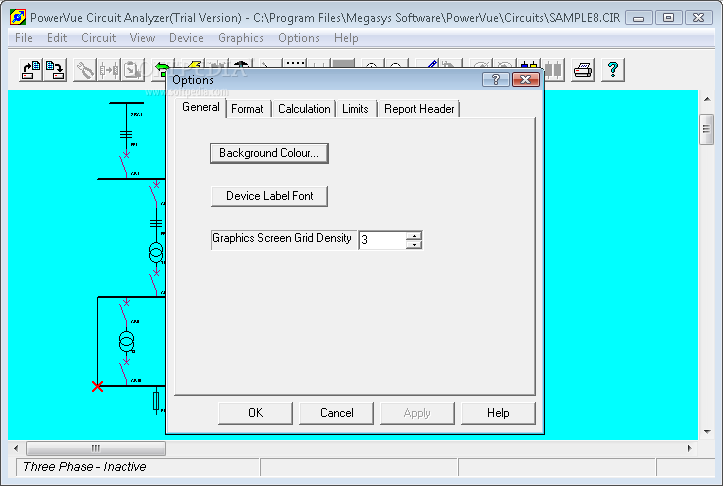Open the Device menu
Screen dimensions: 723x486
186,38
